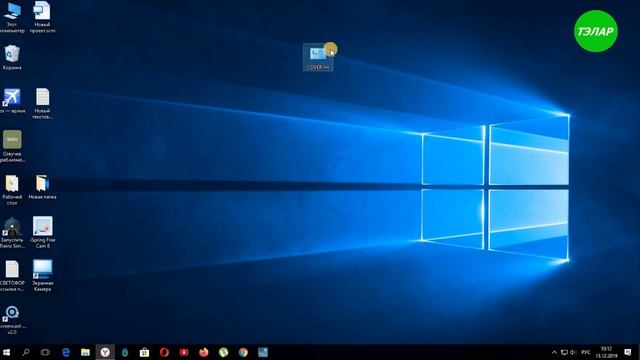This screenshot has width=640, height=360.
Task: Switch input language РУС indicator
Action: click(586, 352)
